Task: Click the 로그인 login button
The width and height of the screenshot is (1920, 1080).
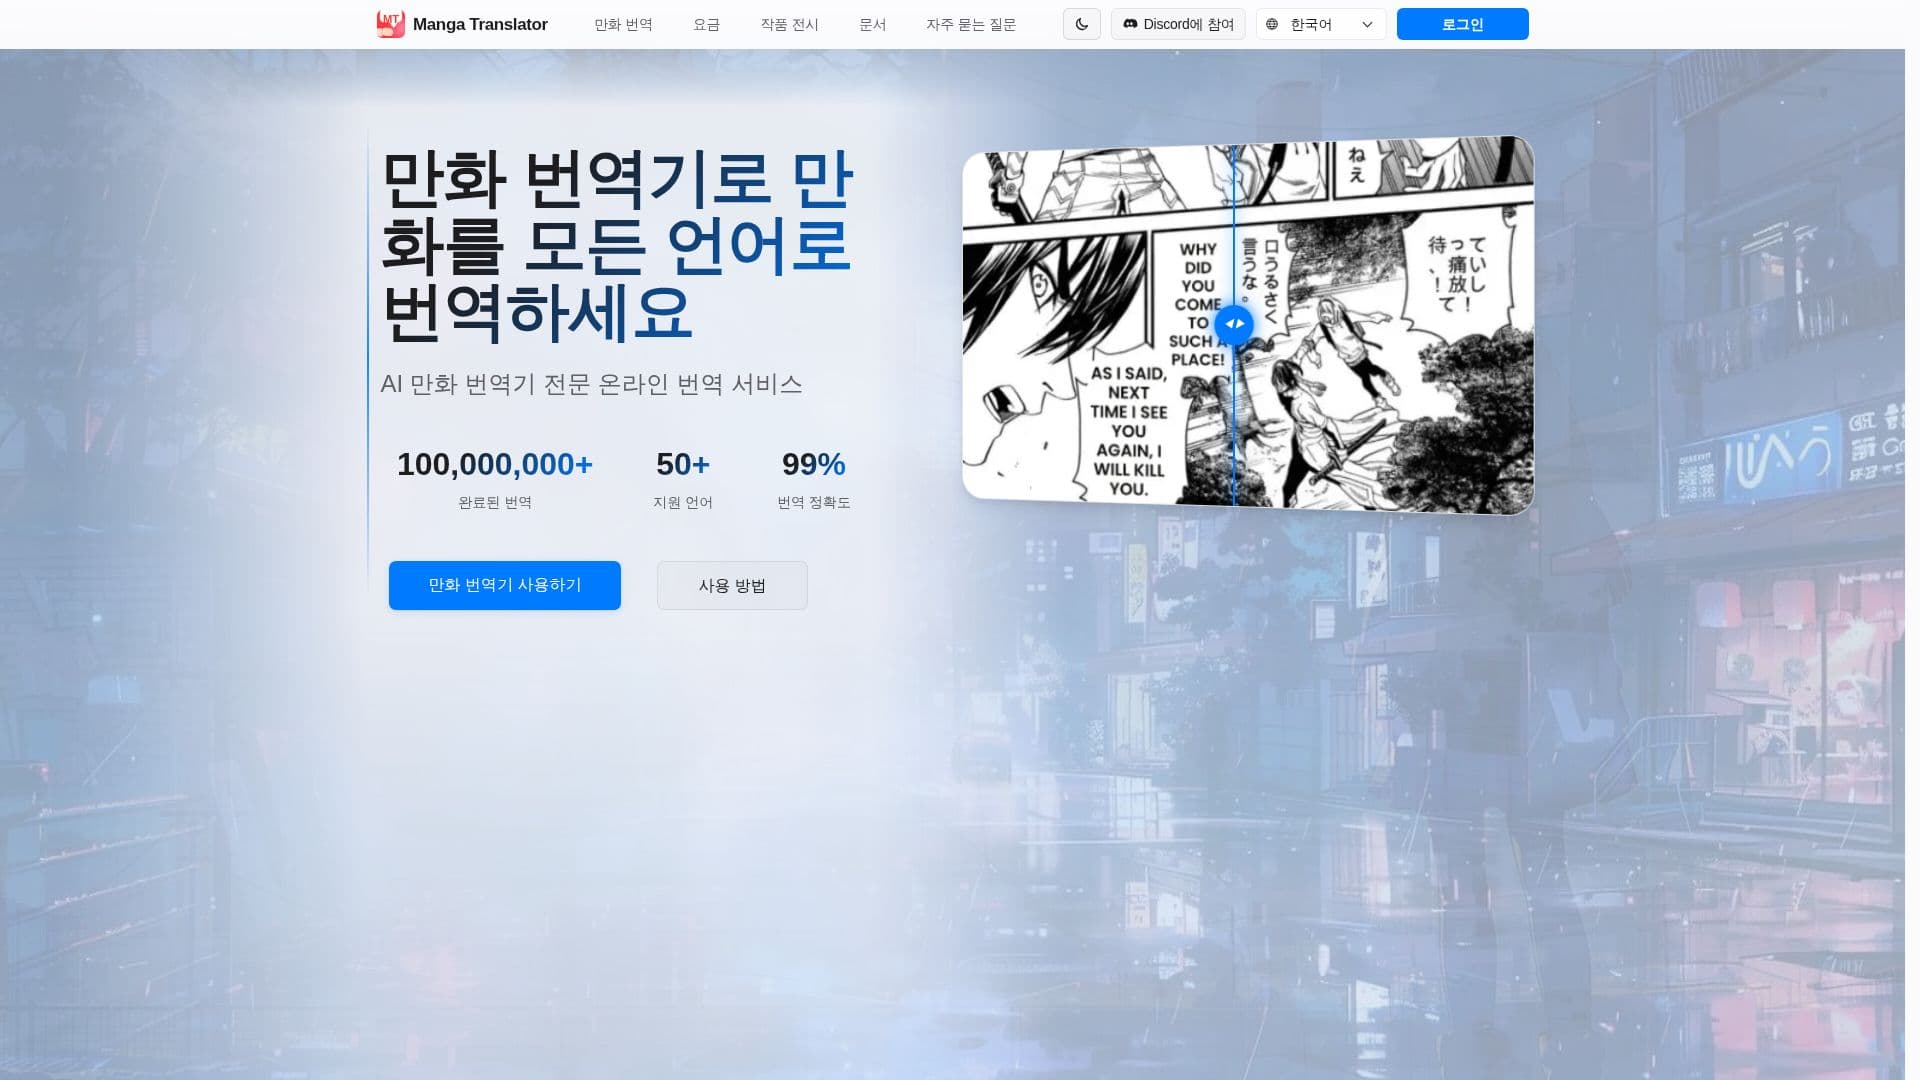Action: [1462, 24]
